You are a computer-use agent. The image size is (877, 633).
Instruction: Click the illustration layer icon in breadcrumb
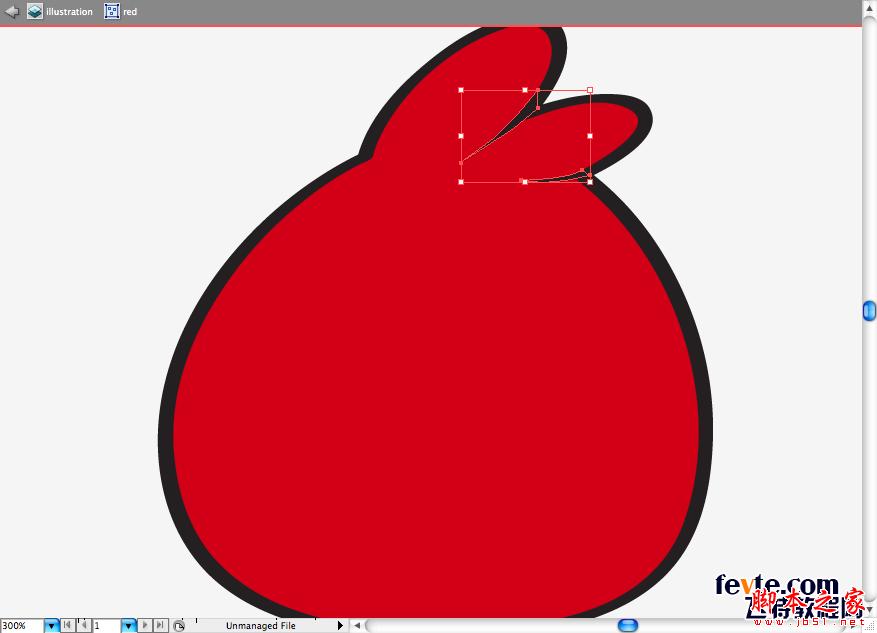tap(35, 11)
